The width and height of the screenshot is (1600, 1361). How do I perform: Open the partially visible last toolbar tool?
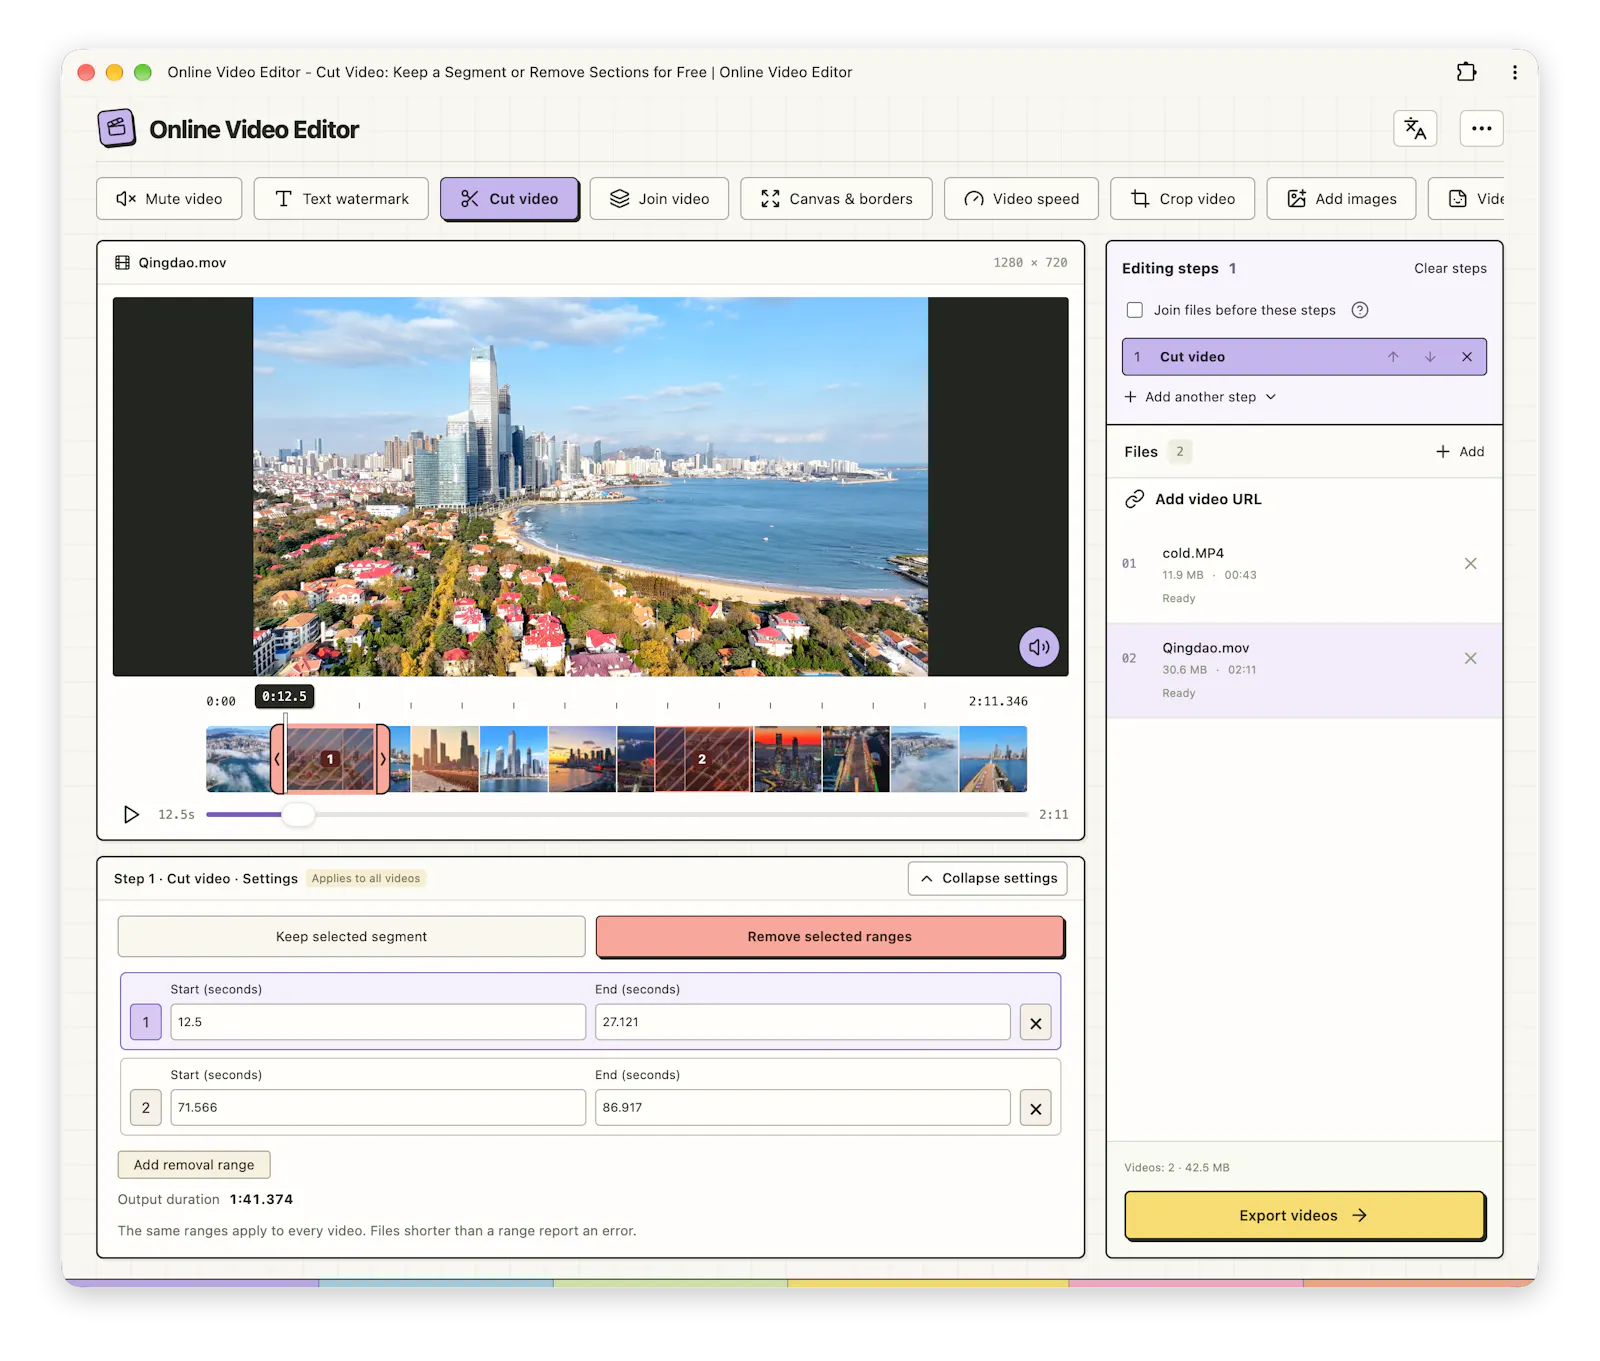pos(1466,199)
